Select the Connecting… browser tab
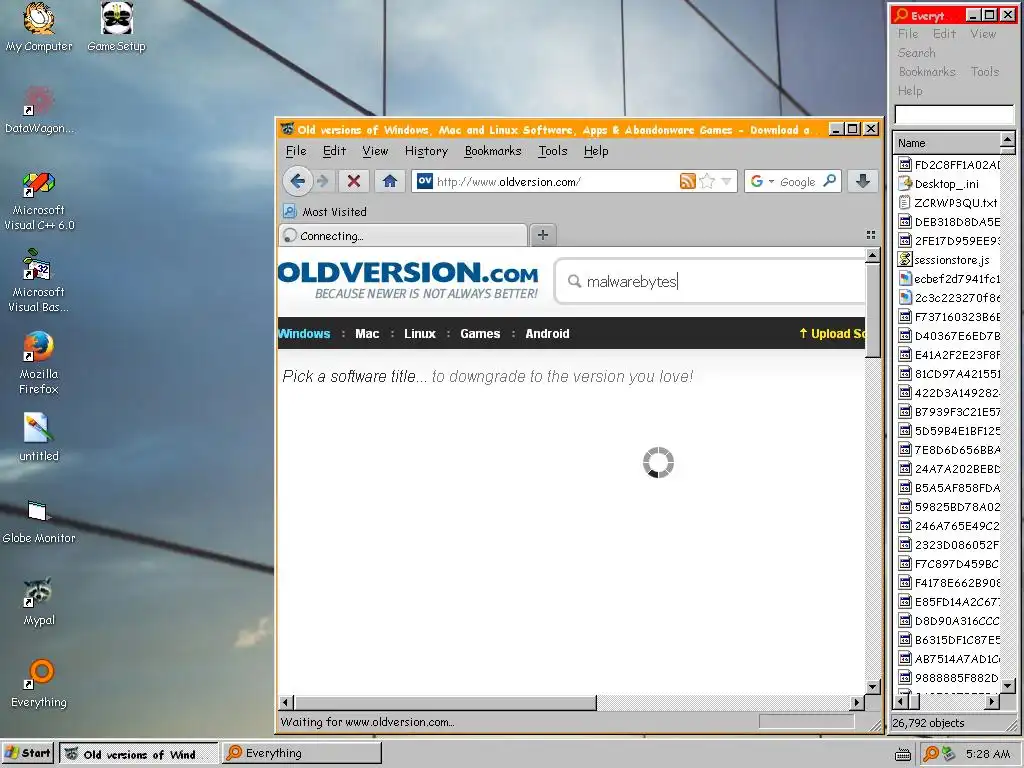The height and width of the screenshot is (768, 1024). pyautogui.click(x=403, y=235)
